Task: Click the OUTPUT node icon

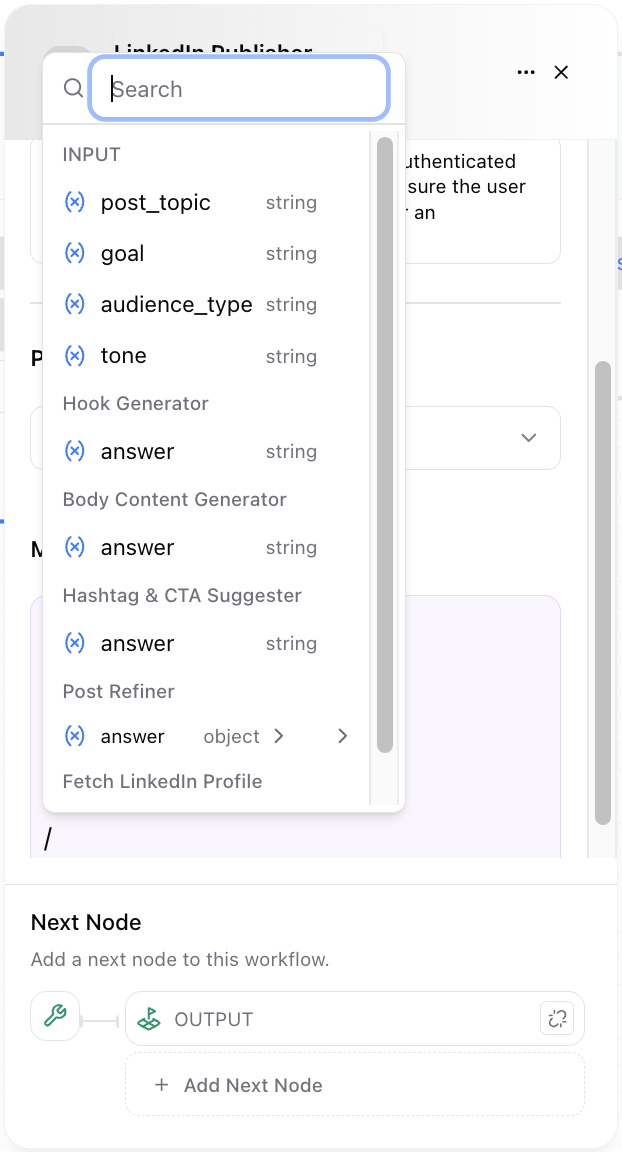Action: pos(149,1018)
